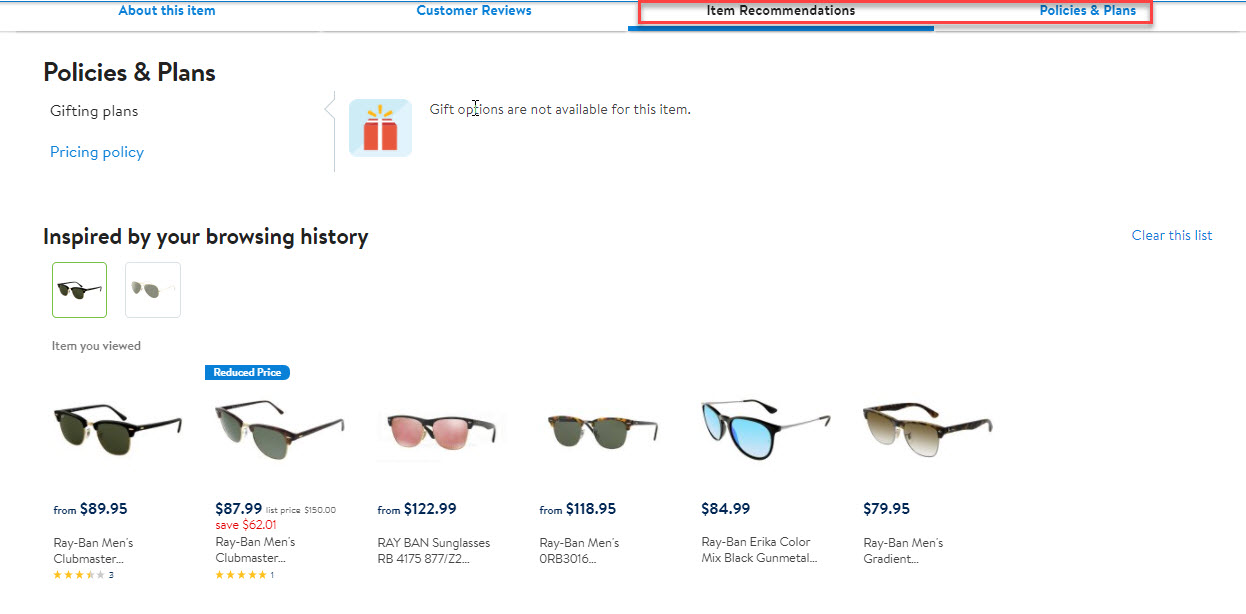Click the three-star rating under first product
Screen dimensions: 1246x614
pyautogui.click(x=79, y=575)
